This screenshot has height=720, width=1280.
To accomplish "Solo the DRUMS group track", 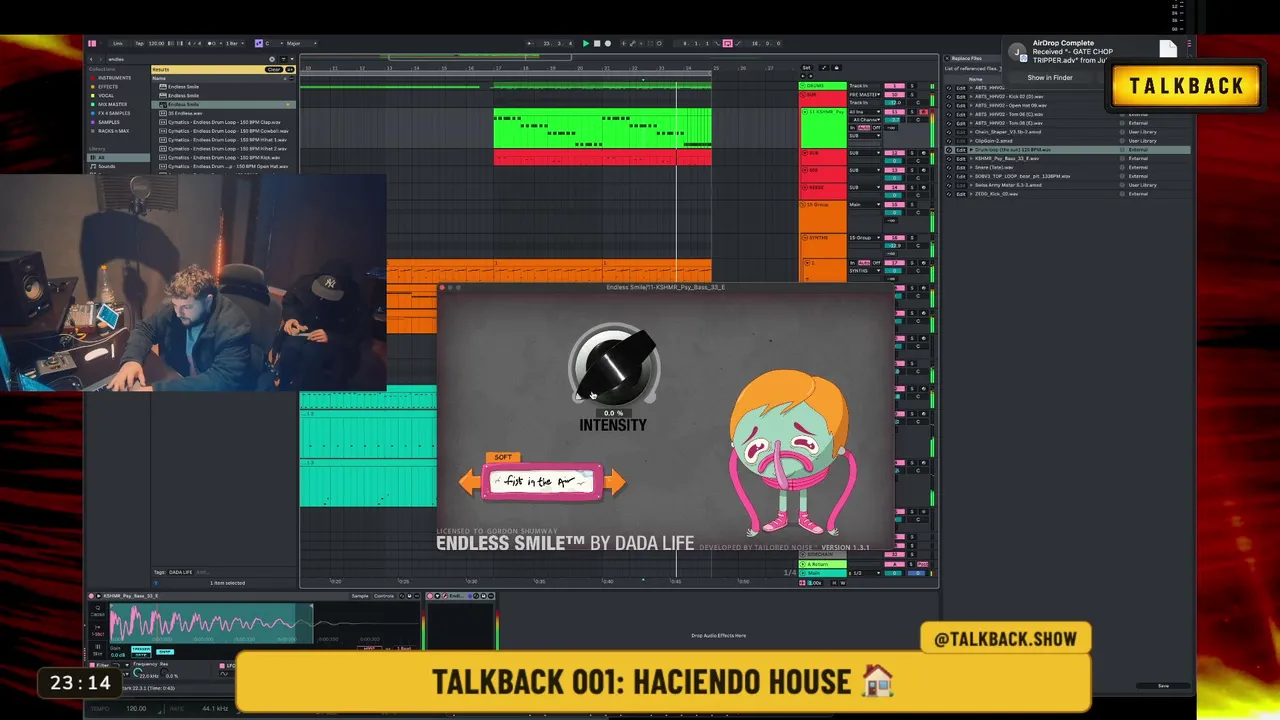I will (912, 86).
